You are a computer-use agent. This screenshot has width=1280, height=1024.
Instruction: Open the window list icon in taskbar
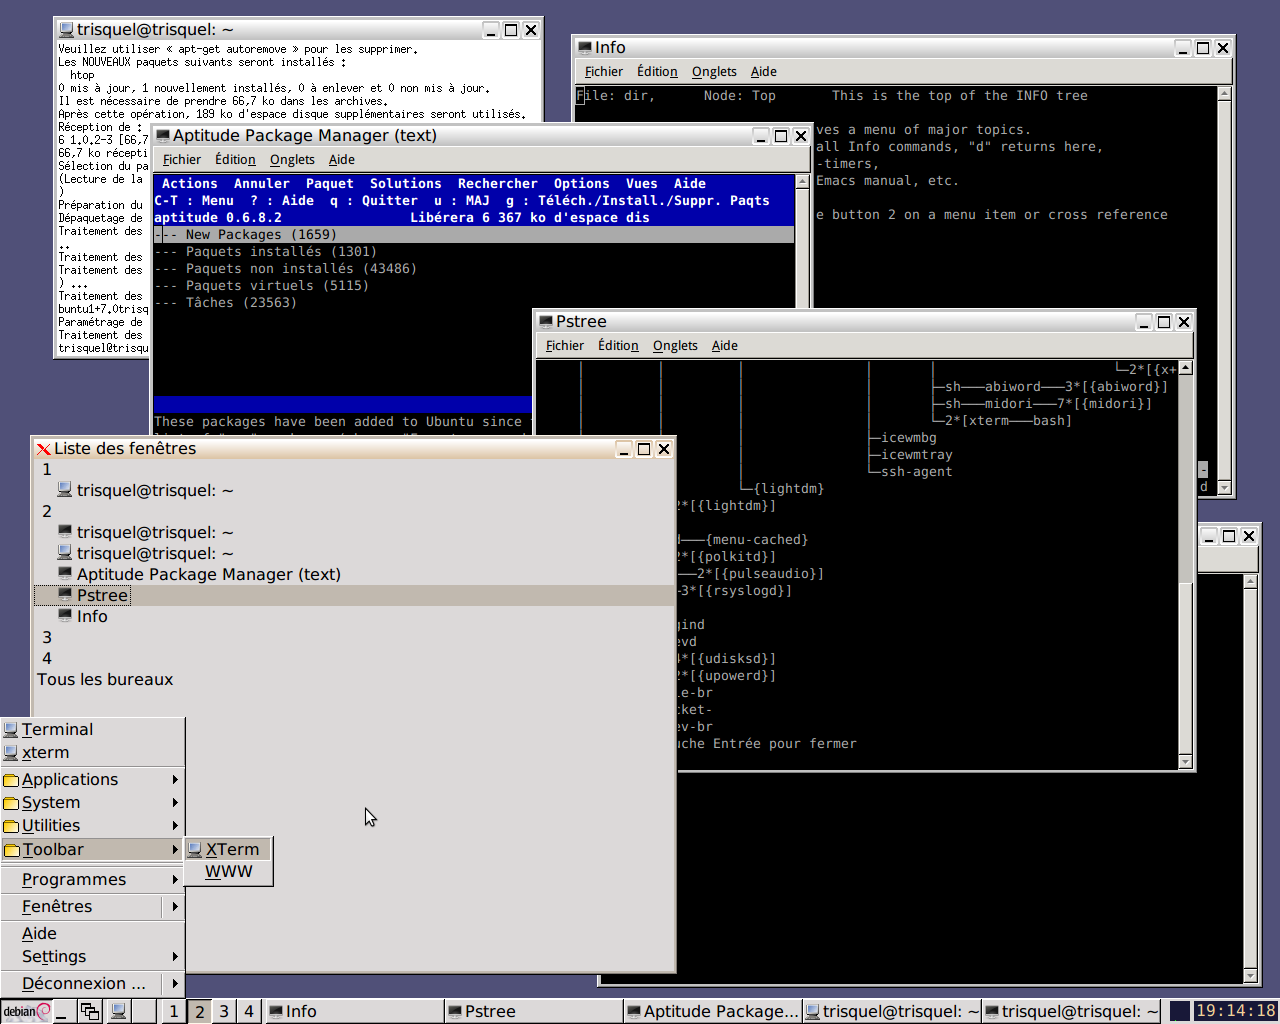tap(90, 1011)
